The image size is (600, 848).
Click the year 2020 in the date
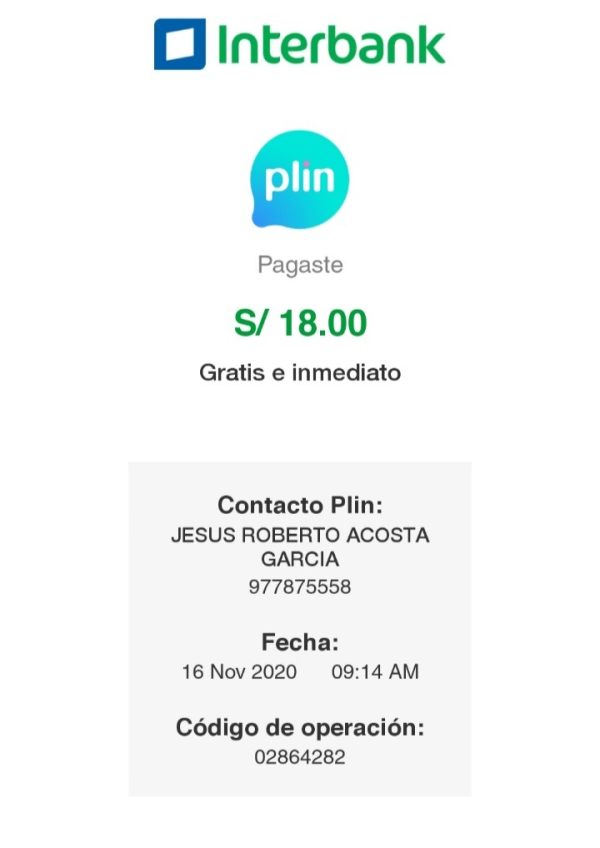[x=274, y=672]
